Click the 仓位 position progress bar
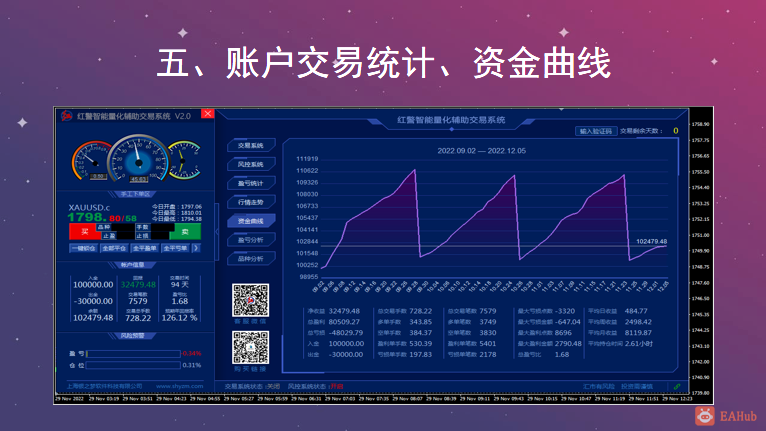766x431 pixels. (x=133, y=365)
